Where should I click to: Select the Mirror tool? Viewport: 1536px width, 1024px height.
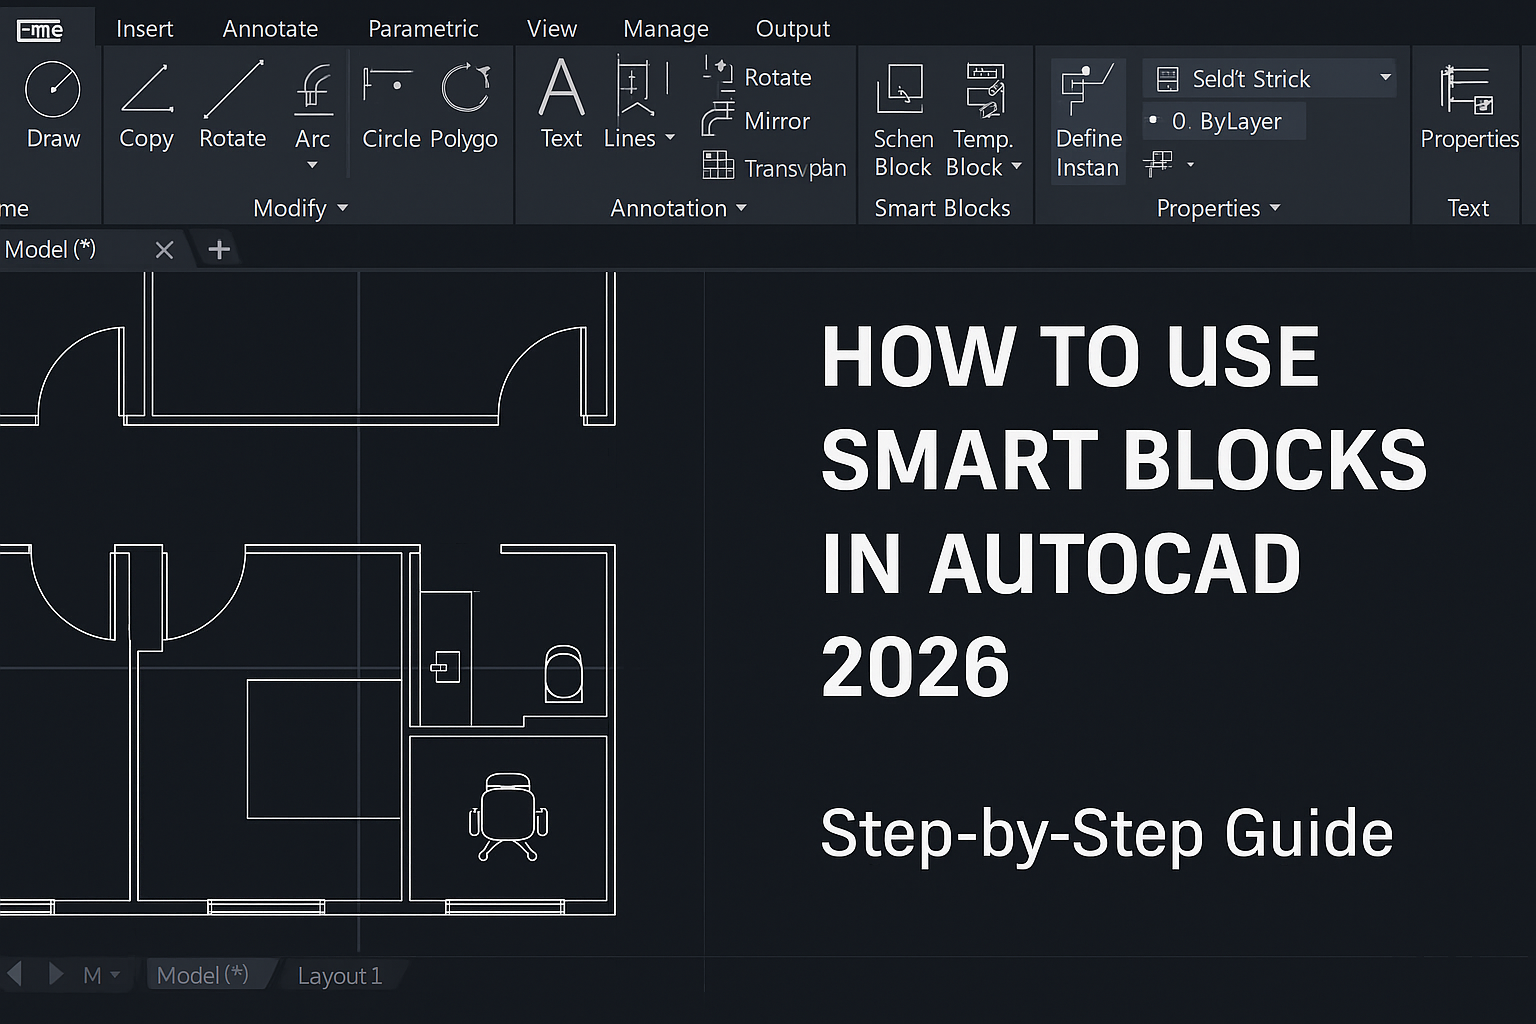tap(756, 121)
